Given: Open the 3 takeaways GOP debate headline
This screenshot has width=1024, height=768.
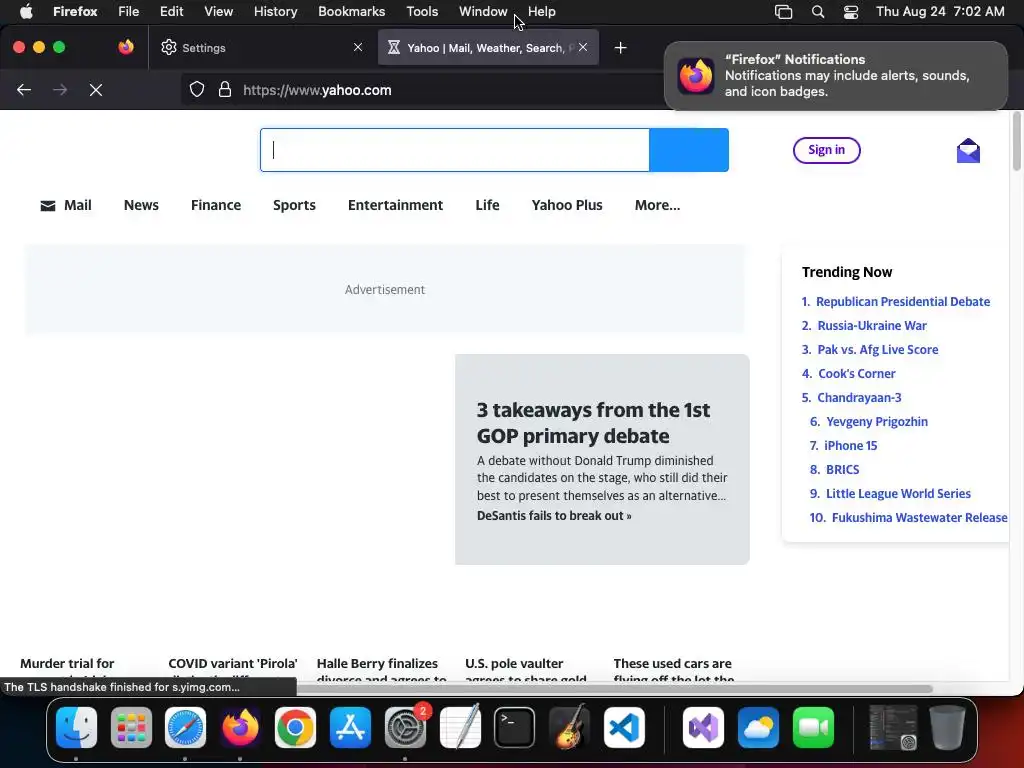Looking at the screenshot, I should point(593,423).
